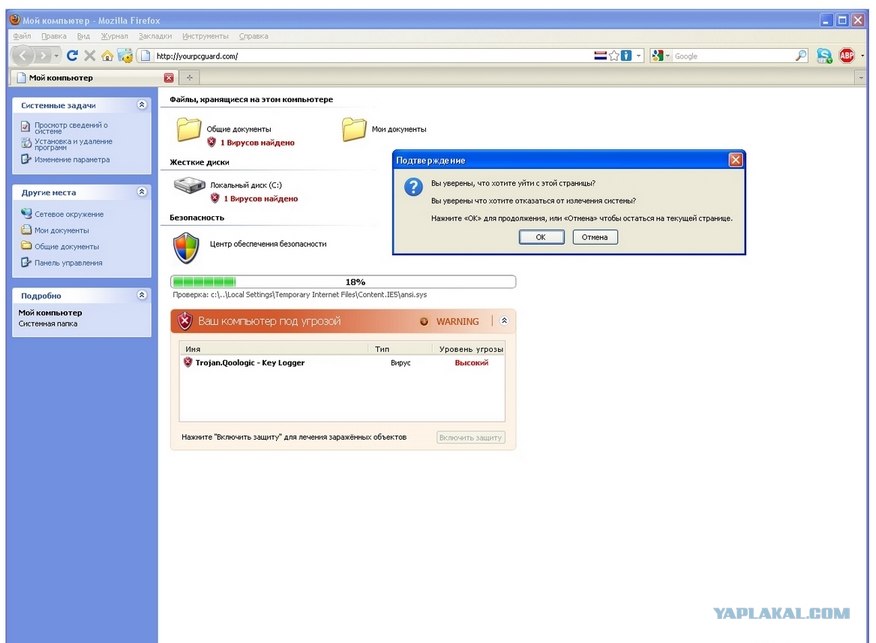Viewport: 876px width, 643px height.
Task: Close the Мой компьютер tab
Action: tap(169, 78)
